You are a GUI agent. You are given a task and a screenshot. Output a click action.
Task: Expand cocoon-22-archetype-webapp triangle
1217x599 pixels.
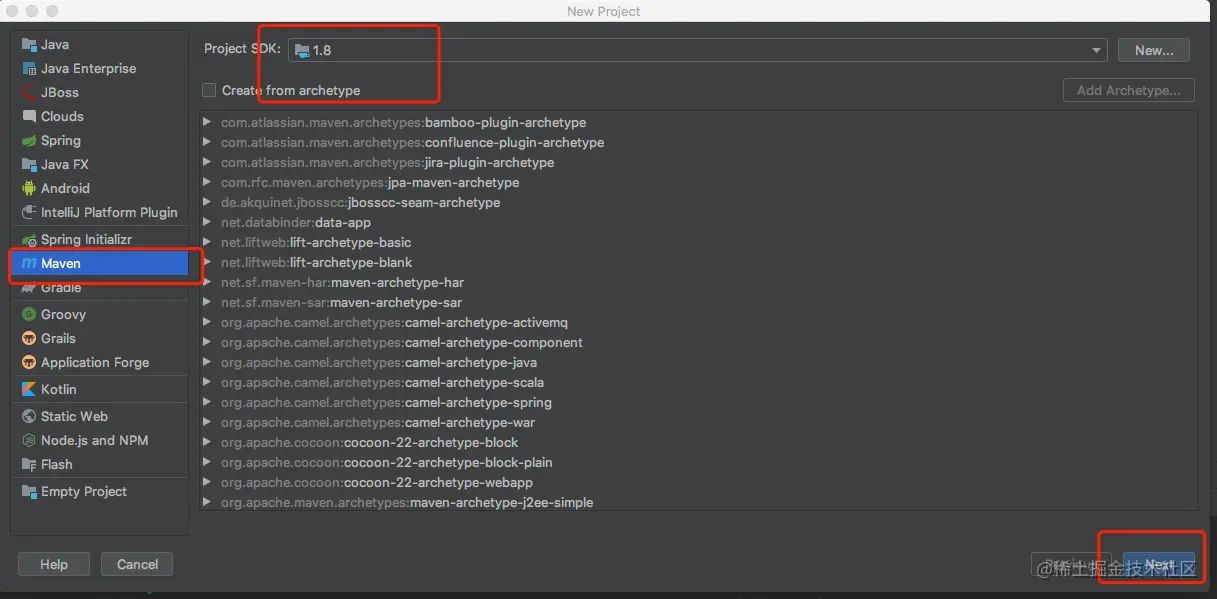click(207, 482)
